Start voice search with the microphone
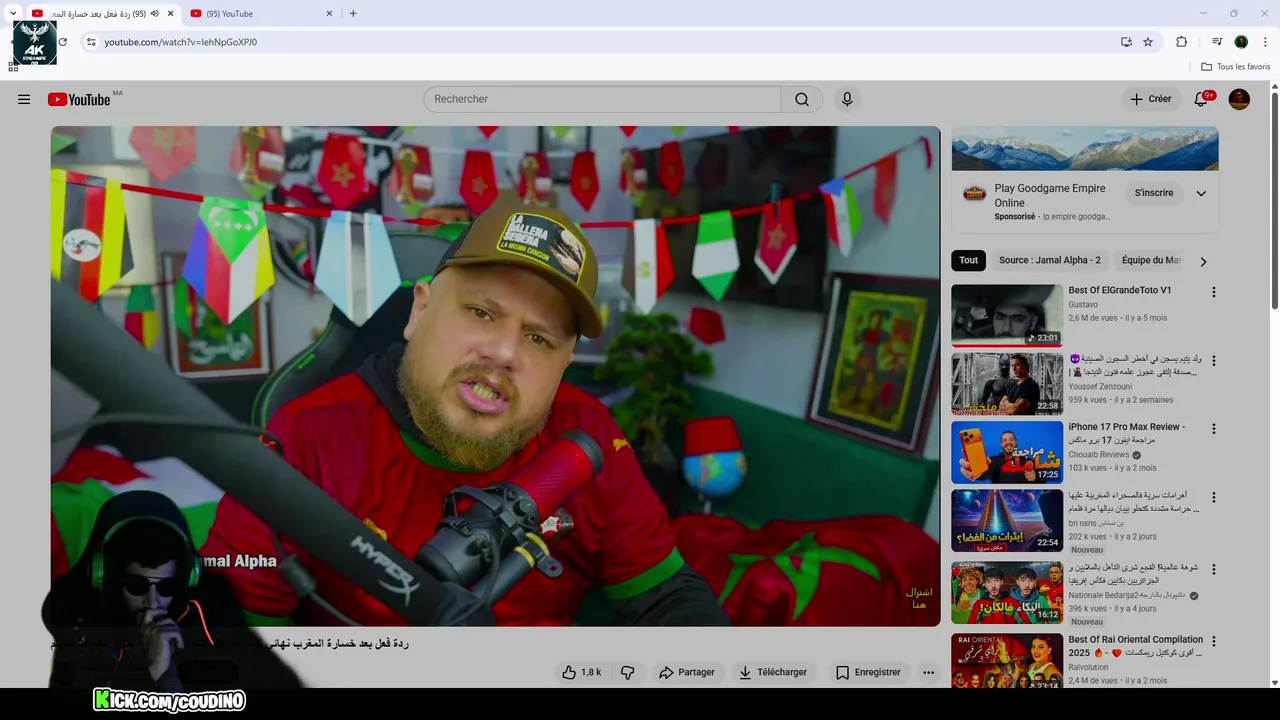Screen dimensions: 1280x720 [847, 99]
